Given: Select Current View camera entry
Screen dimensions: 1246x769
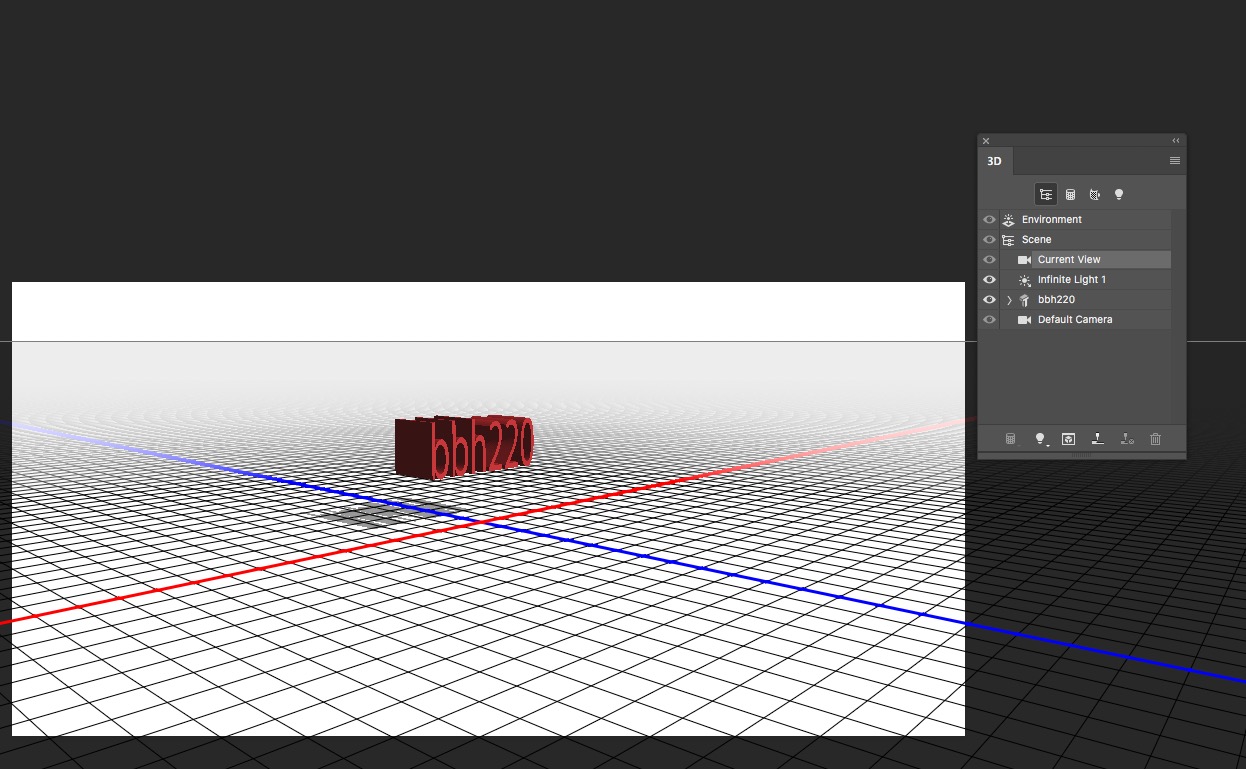Looking at the screenshot, I should [1085, 260].
